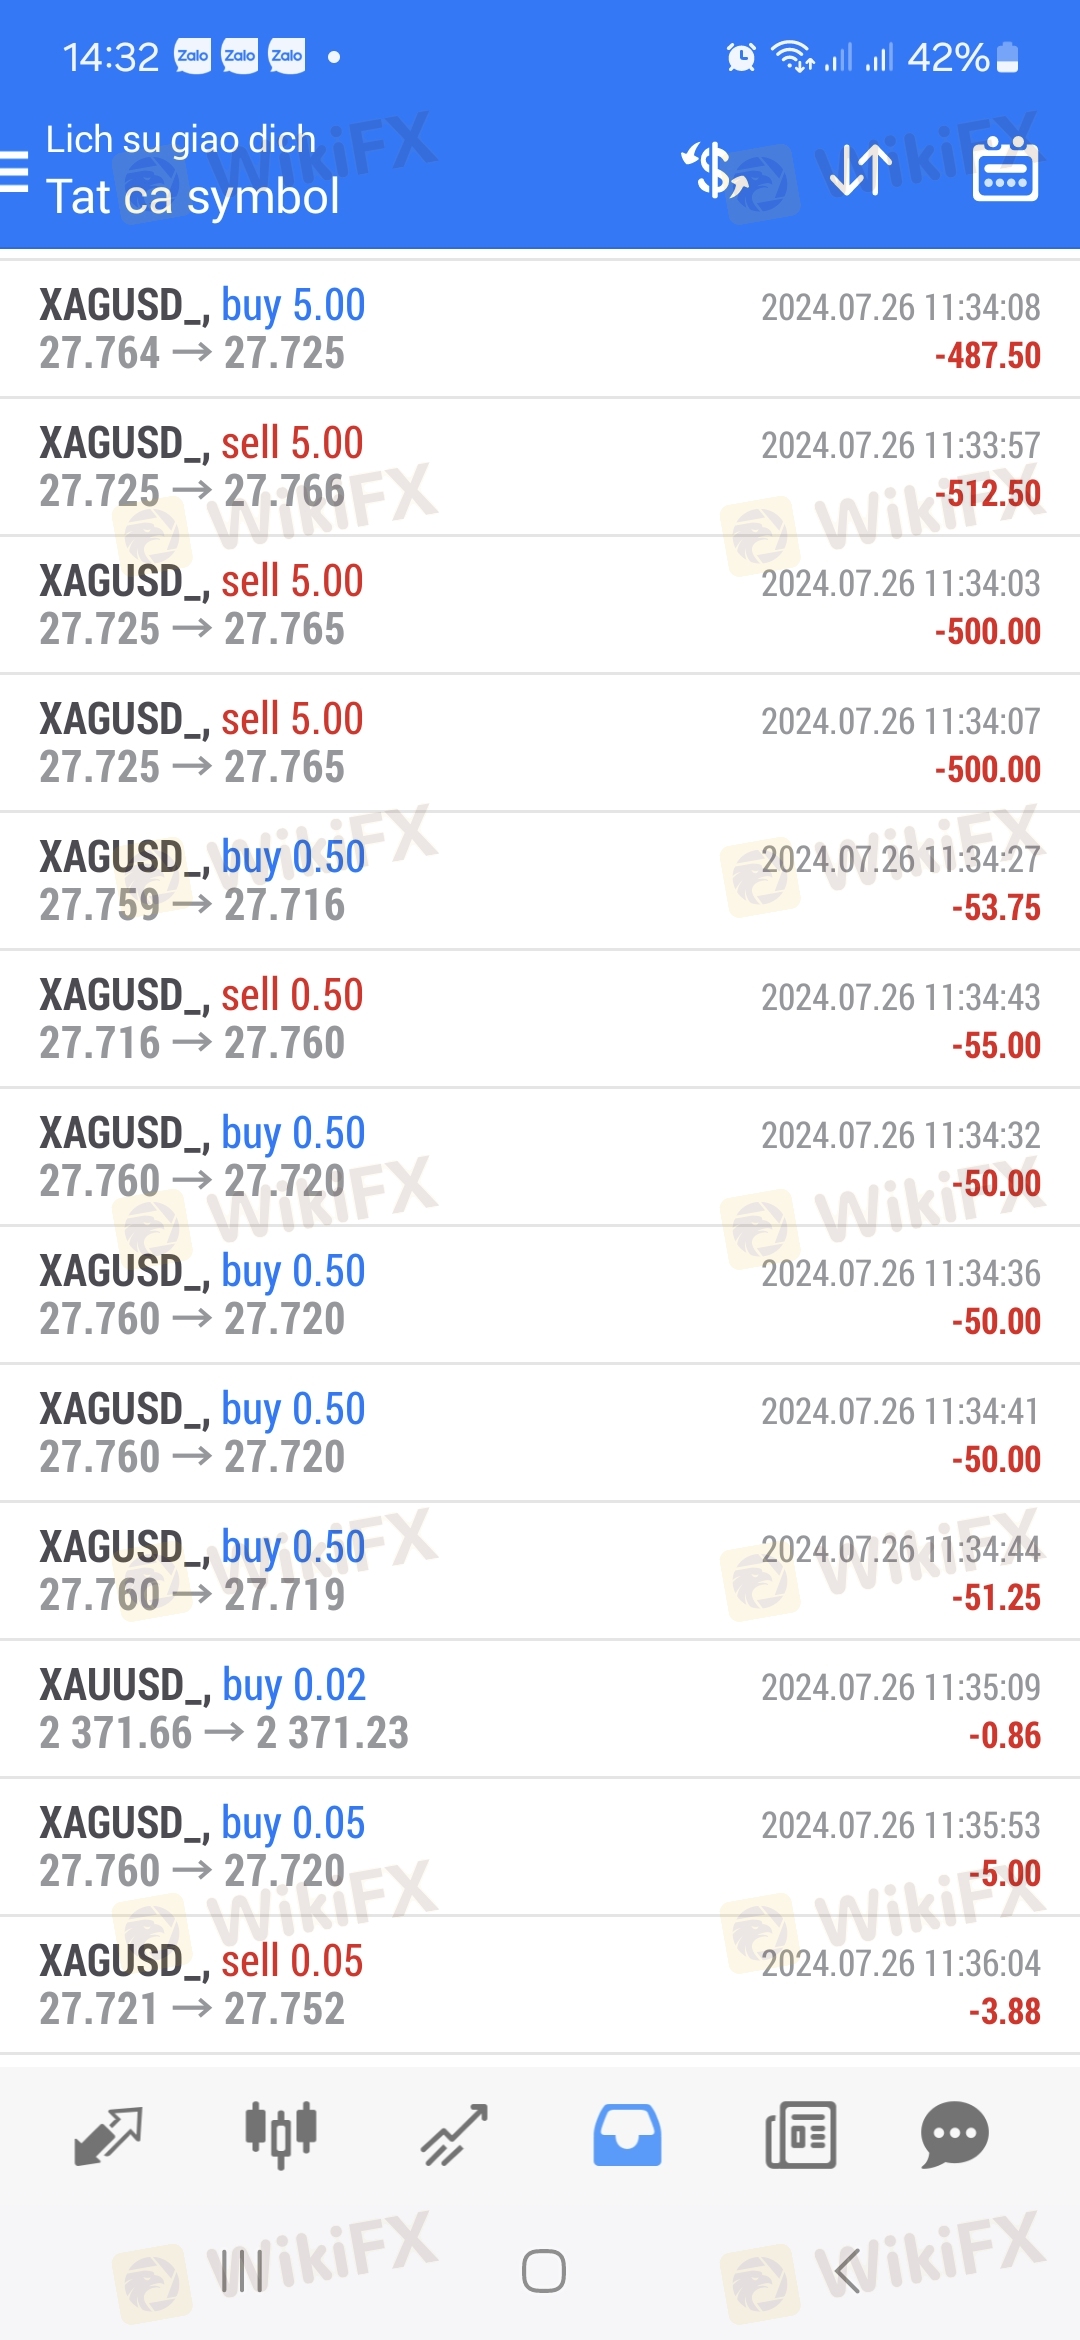The width and height of the screenshot is (1080, 2340).
Task: Open XAGUSD sell 0.05 trade at 11:36:04
Action: (540, 1985)
